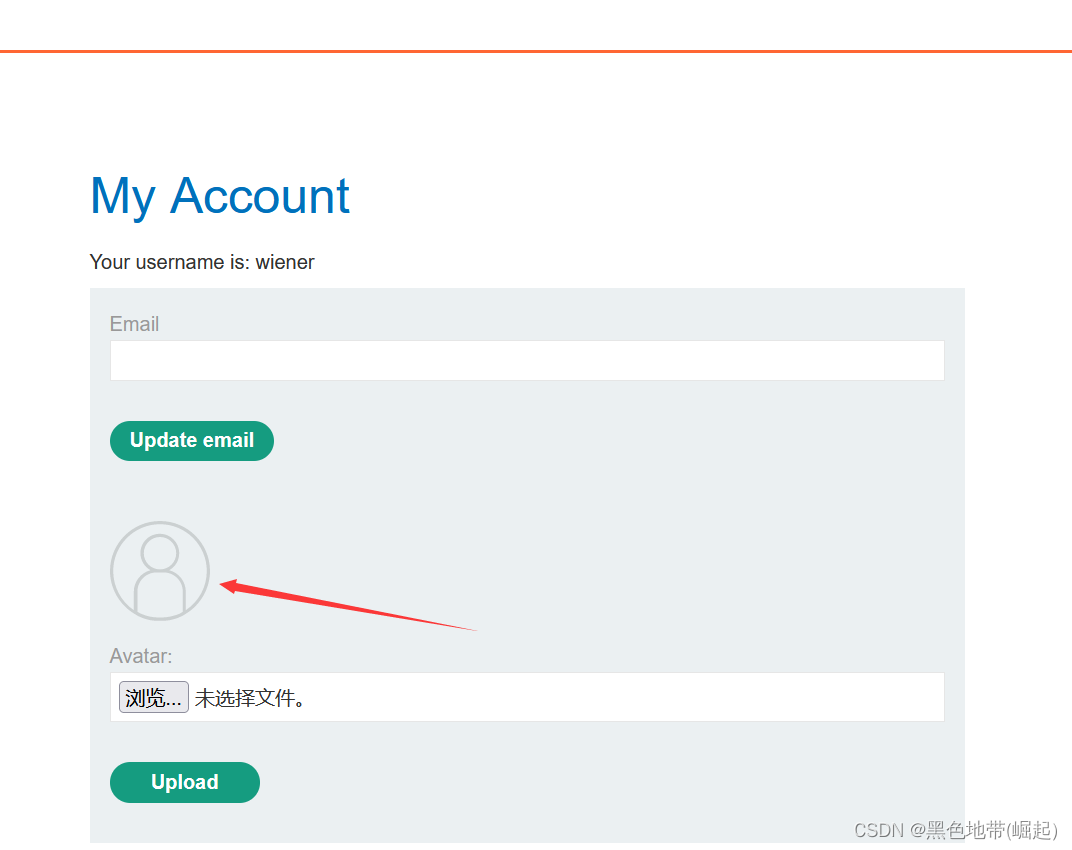Open file chooser with 浏览... button
The image size is (1072, 850).
click(154, 697)
